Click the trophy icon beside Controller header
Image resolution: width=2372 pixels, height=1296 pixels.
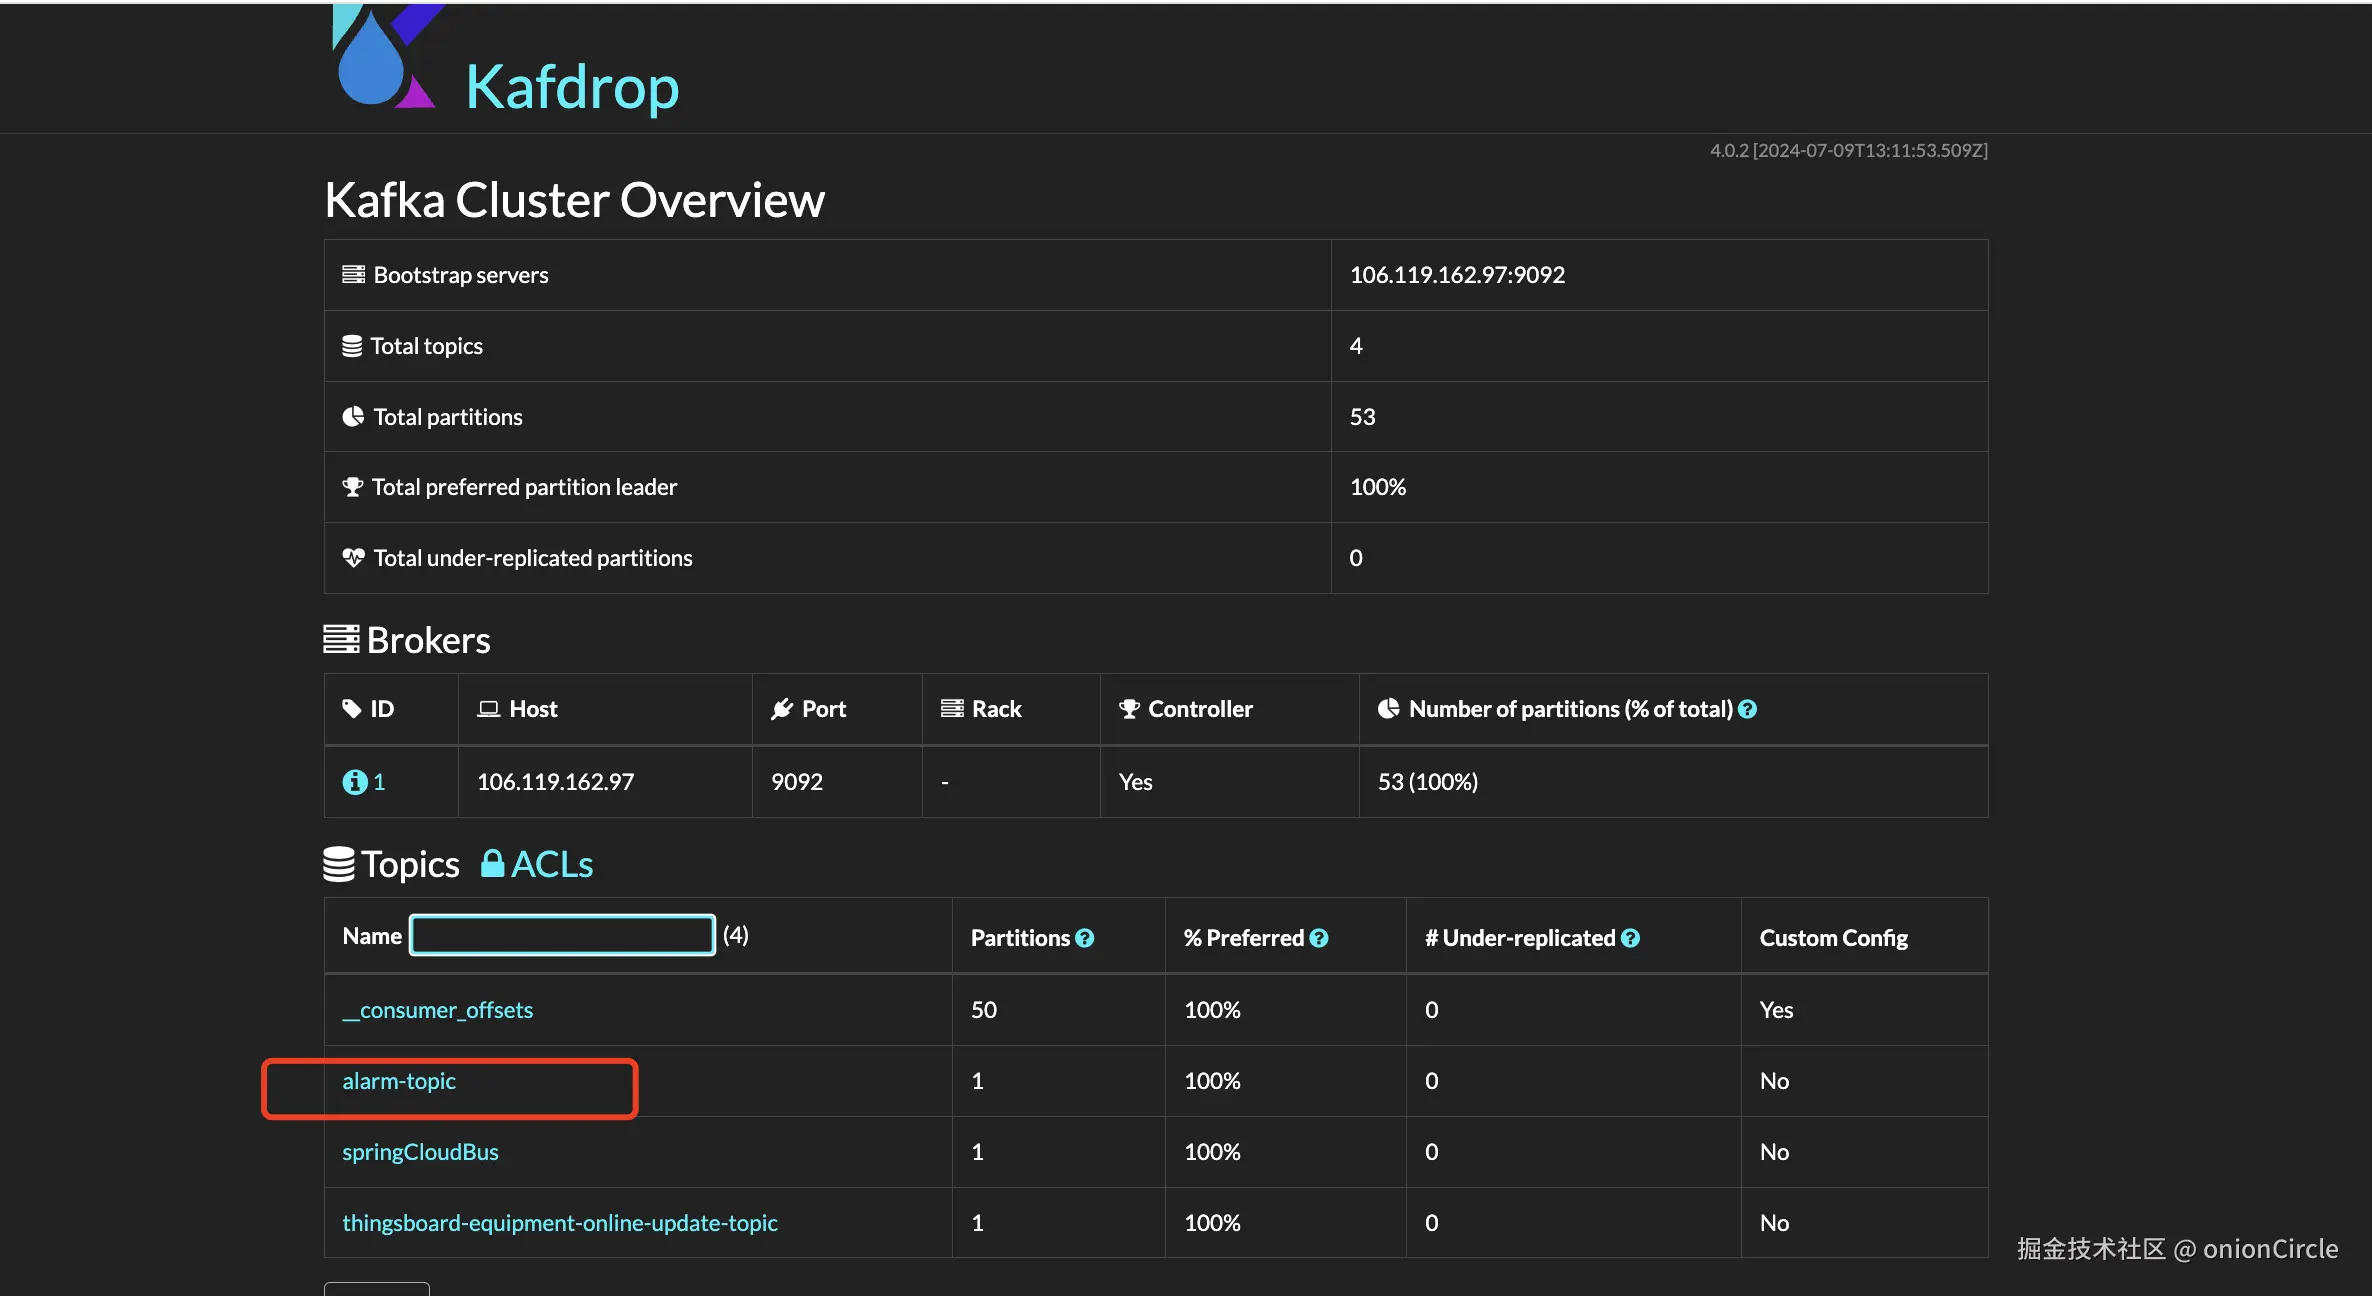pyautogui.click(x=1129, y=709)
